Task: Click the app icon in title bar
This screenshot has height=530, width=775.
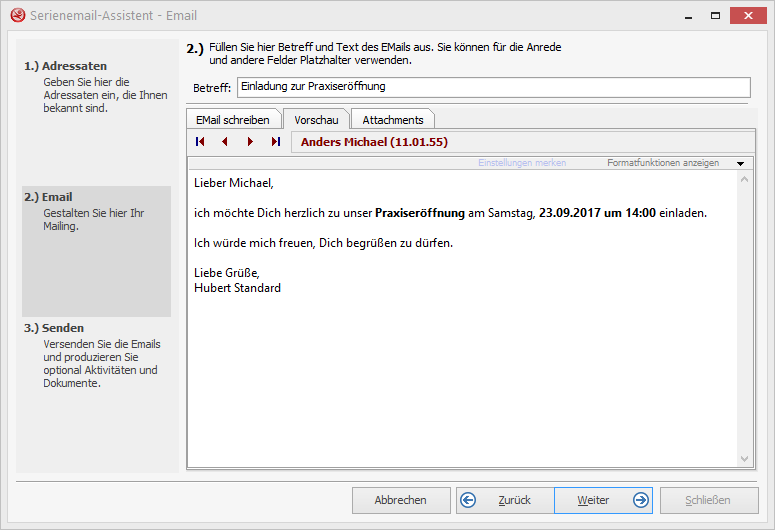Action: pyautogui.click(x=17, y=16)
